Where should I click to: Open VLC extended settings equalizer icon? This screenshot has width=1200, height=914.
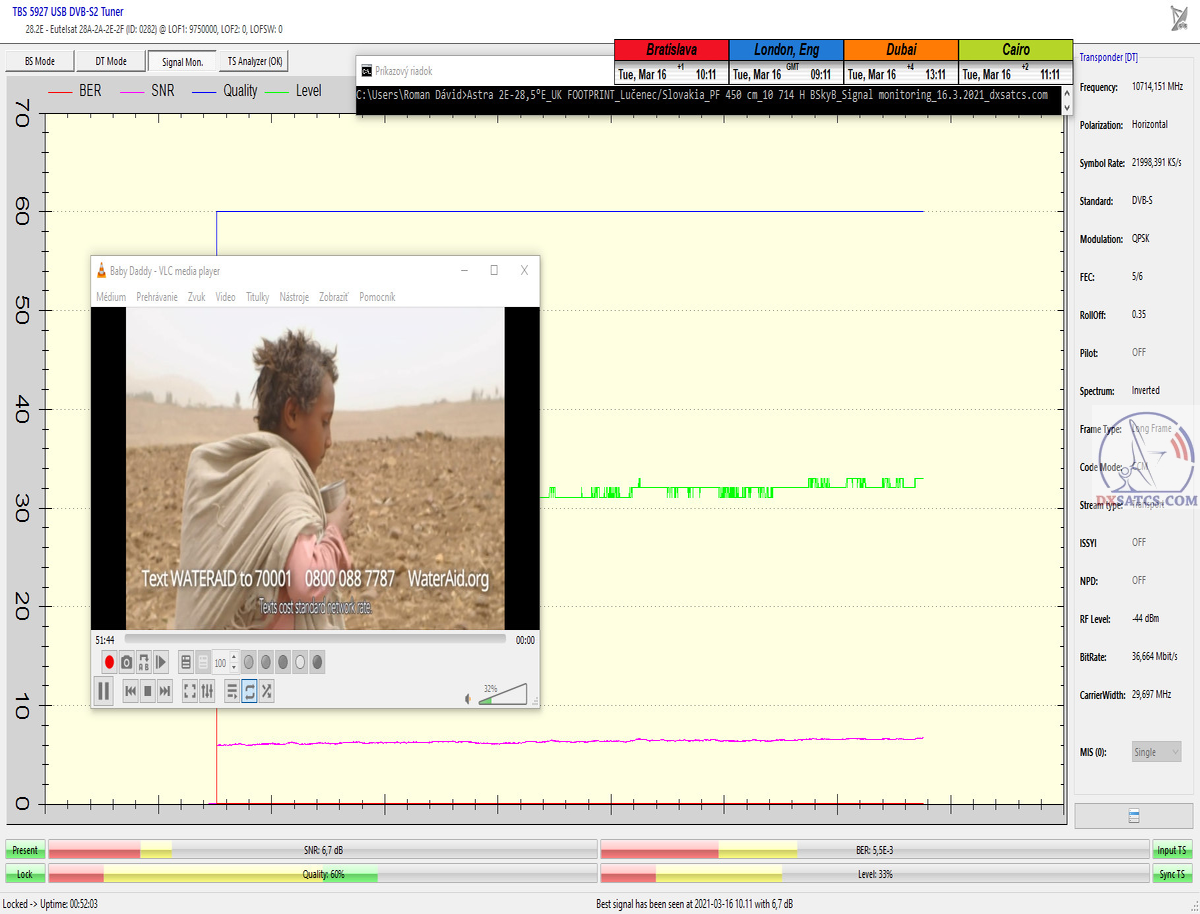[x=207, y=691]
